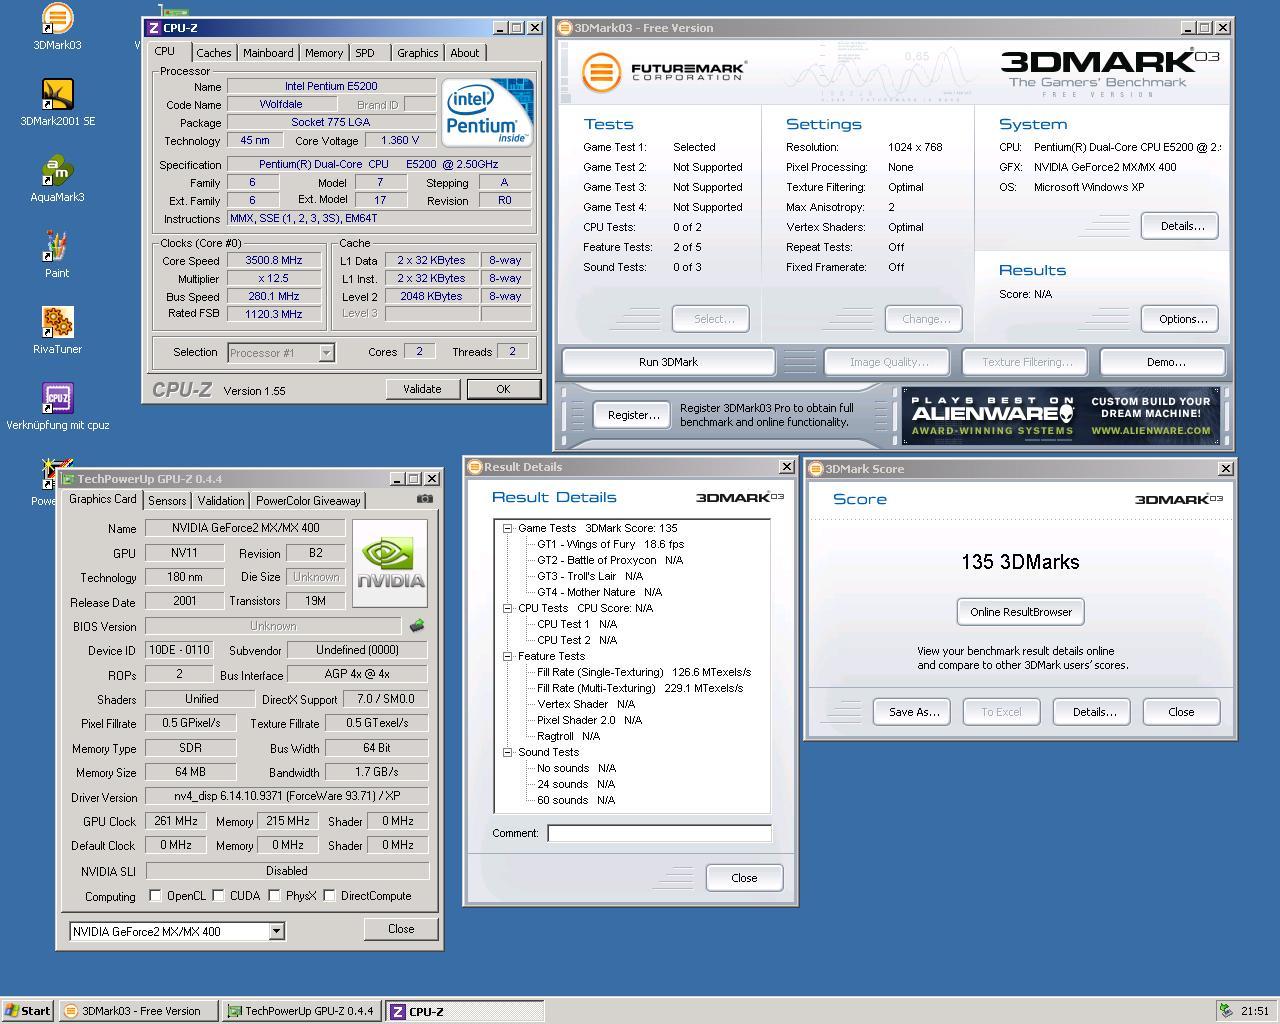Open the 3DMark03 desktop icon
1280x1024 pixels.
pos(57,26)
